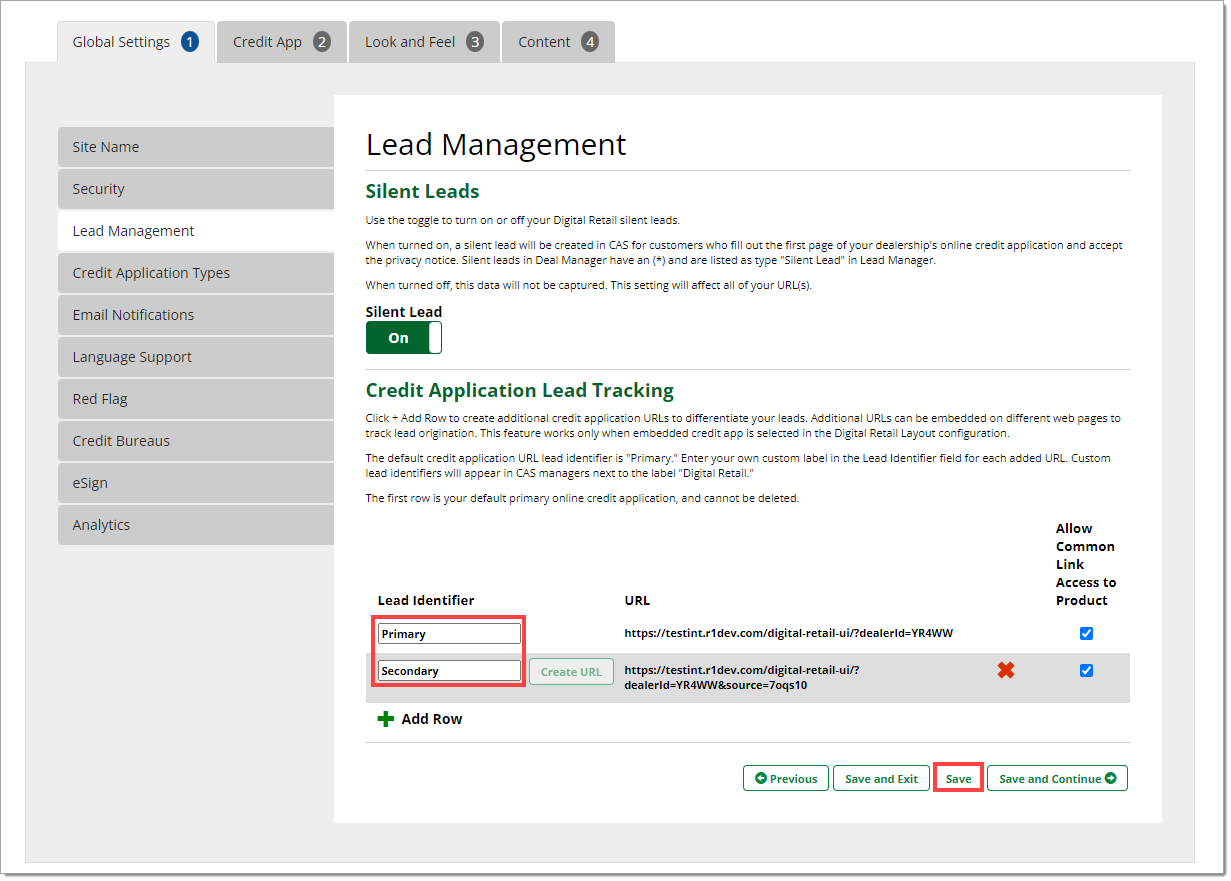Click Save and Continue button

[1057, 778]
